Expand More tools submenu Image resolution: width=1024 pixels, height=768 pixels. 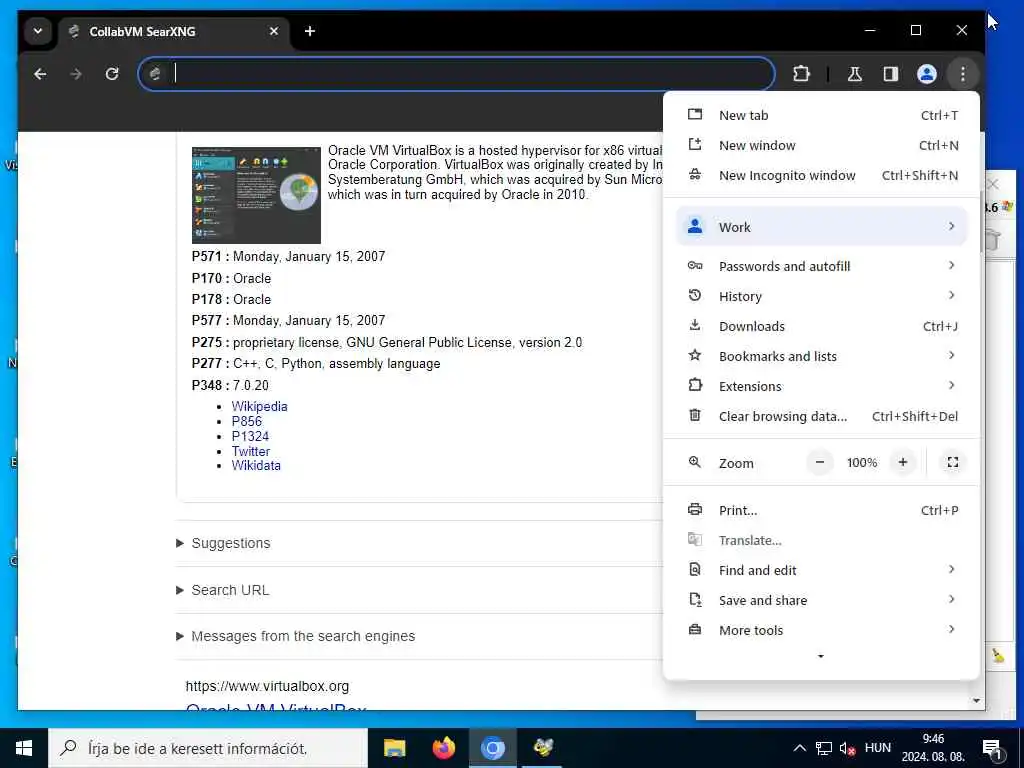click(822, 631)
